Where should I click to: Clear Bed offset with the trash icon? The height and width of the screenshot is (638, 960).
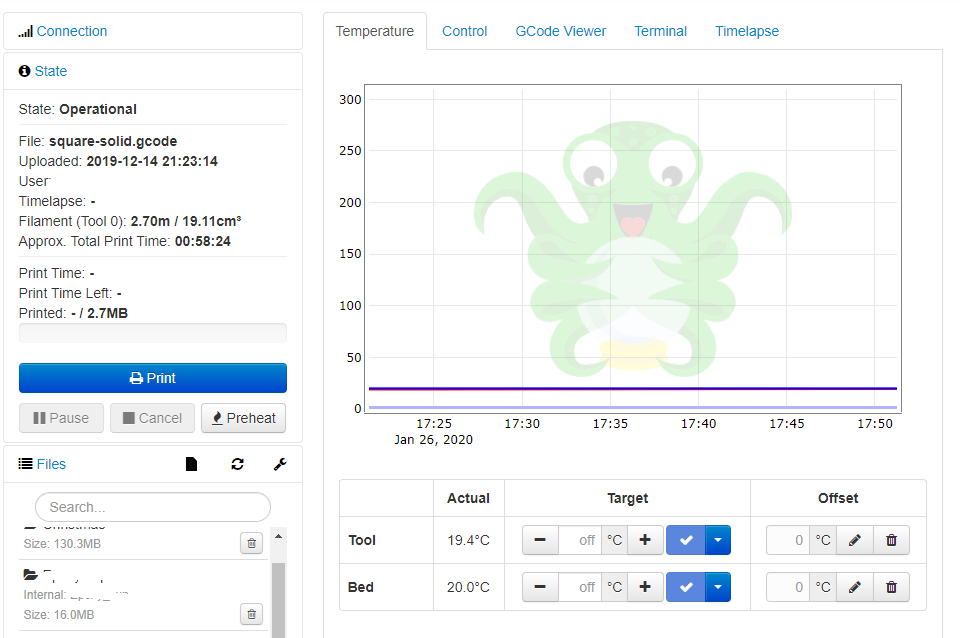pos(891,587)
